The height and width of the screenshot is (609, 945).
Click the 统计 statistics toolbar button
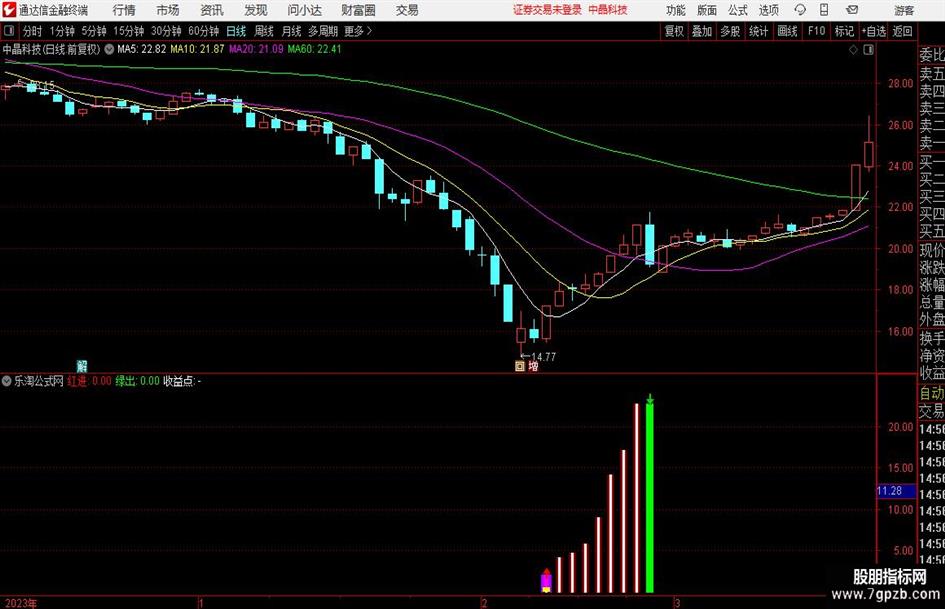758,31
